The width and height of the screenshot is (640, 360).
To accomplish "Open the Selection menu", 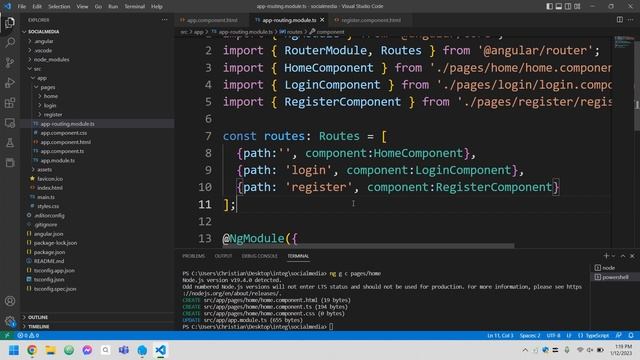I will (x=59, y=6).
